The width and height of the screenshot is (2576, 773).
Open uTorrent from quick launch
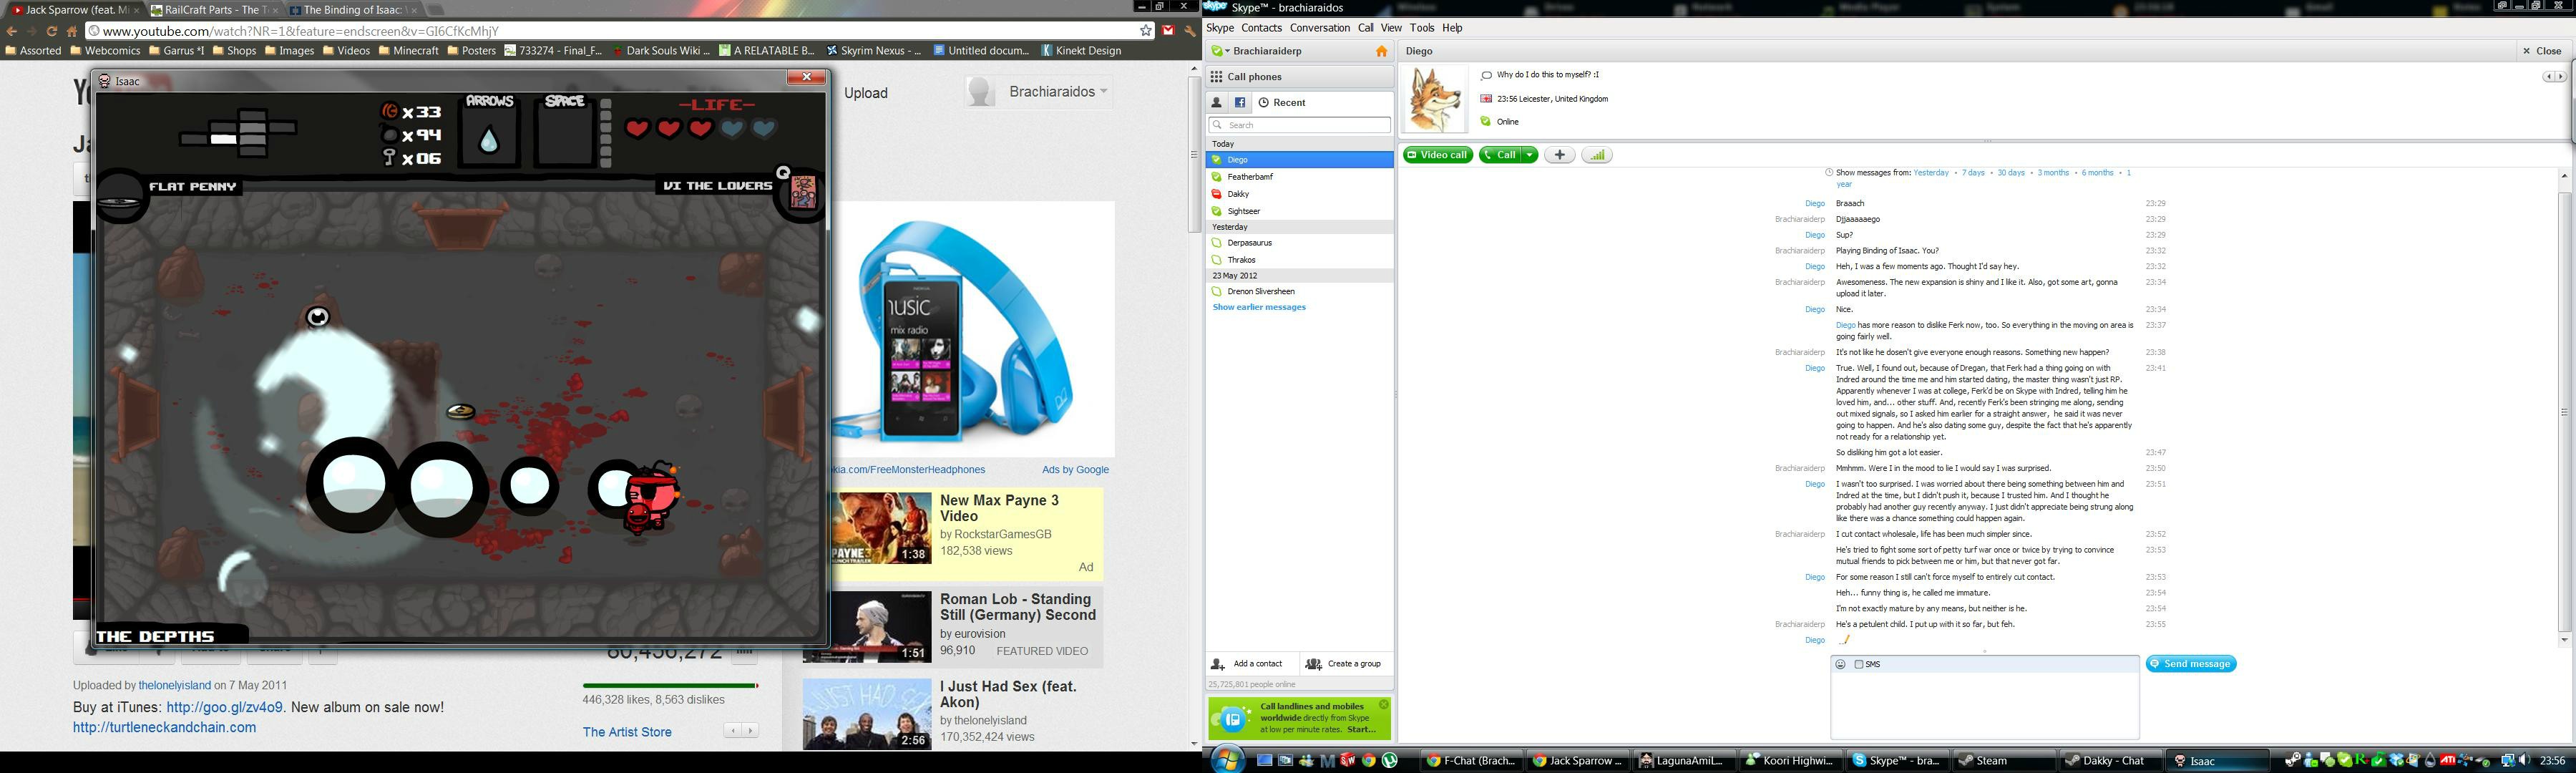click(1389, 761)
